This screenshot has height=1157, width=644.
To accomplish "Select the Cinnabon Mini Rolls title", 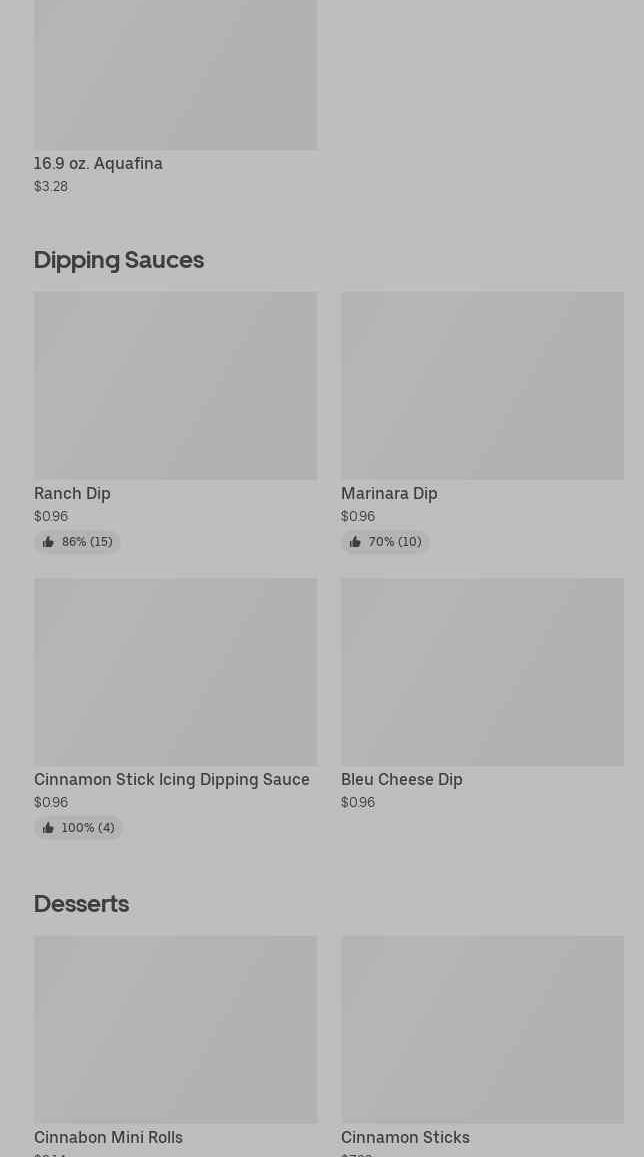I will point(108,1137).
